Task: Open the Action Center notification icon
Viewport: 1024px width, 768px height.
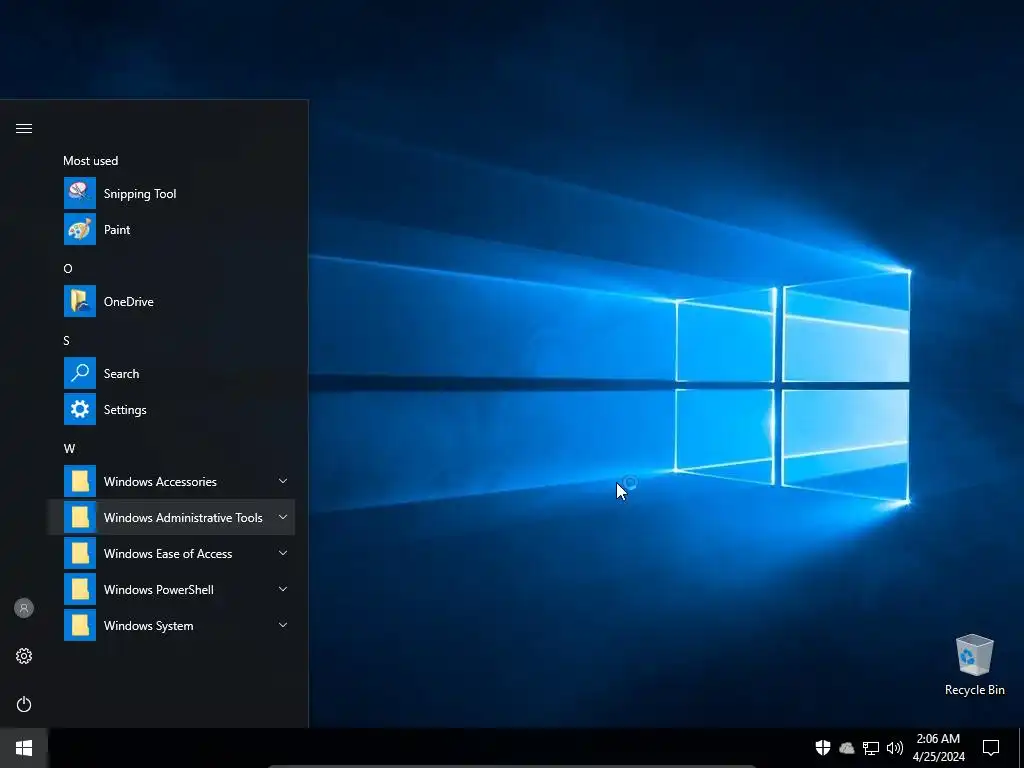Action: (x=991, y=747)
